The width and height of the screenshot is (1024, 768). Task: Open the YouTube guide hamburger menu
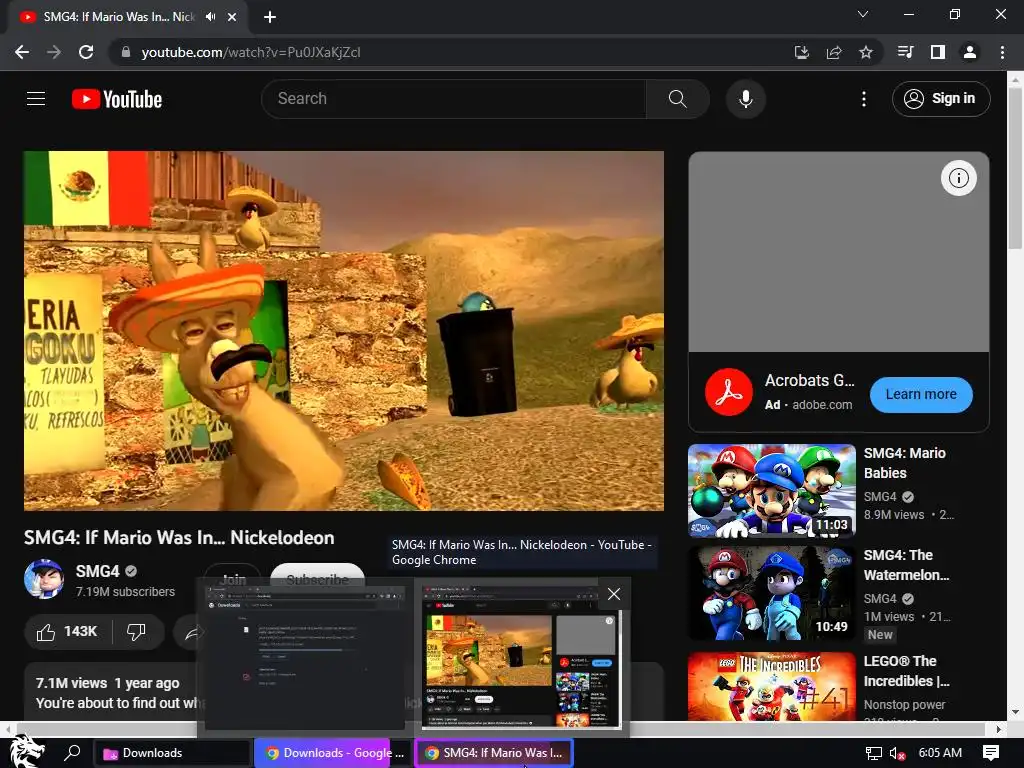(36, 99)
